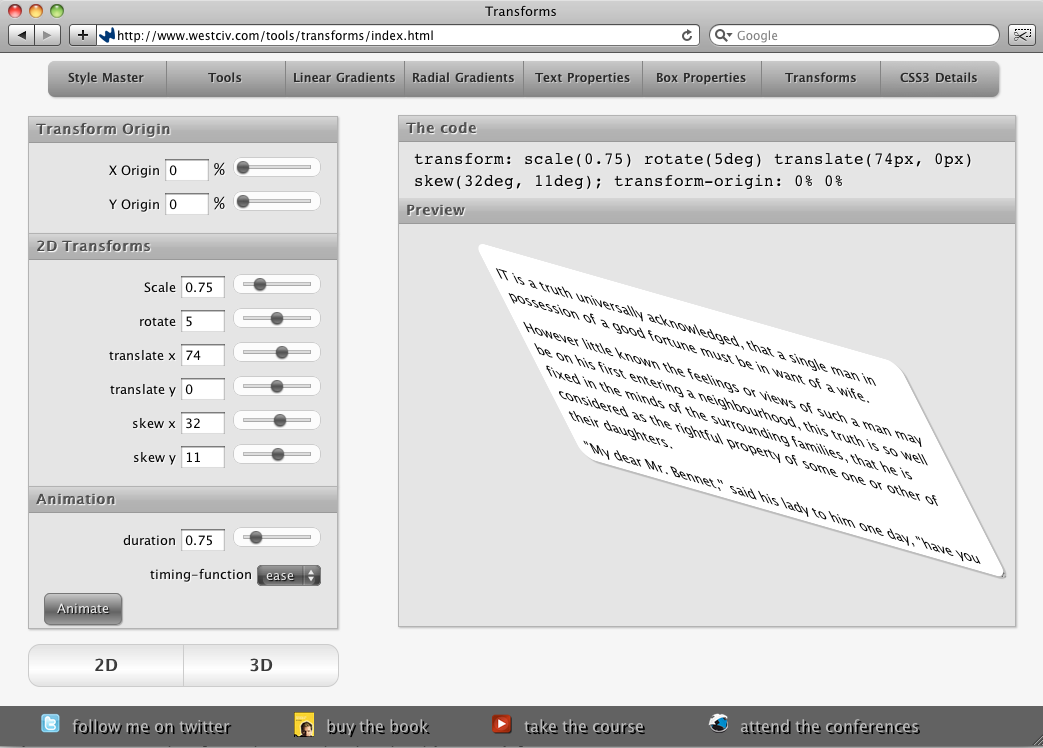Click the Twitter bird icon in footer

pyautogui.click(x=50, y=724)
